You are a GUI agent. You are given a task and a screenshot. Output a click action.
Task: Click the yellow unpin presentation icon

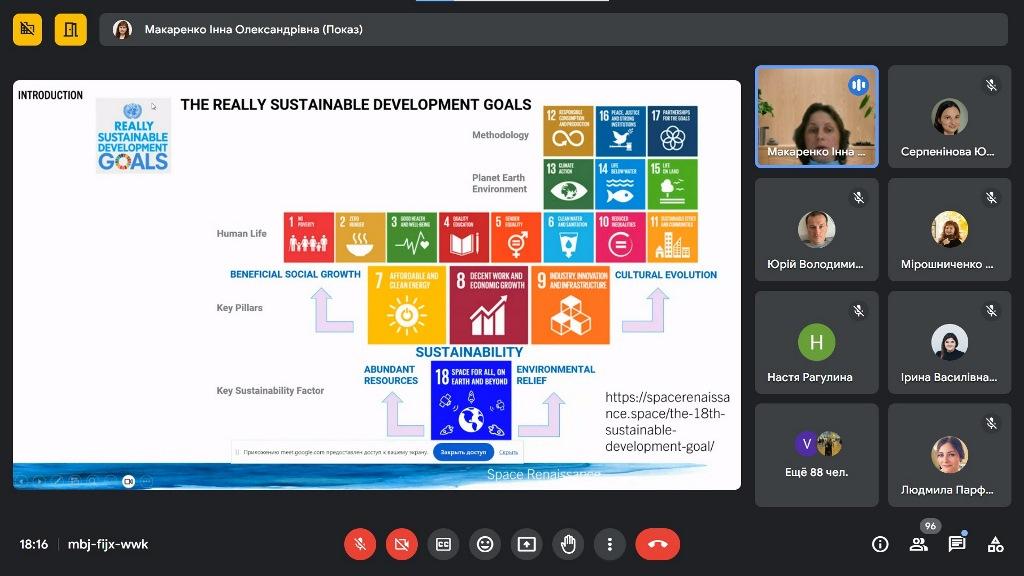point(28,29)
